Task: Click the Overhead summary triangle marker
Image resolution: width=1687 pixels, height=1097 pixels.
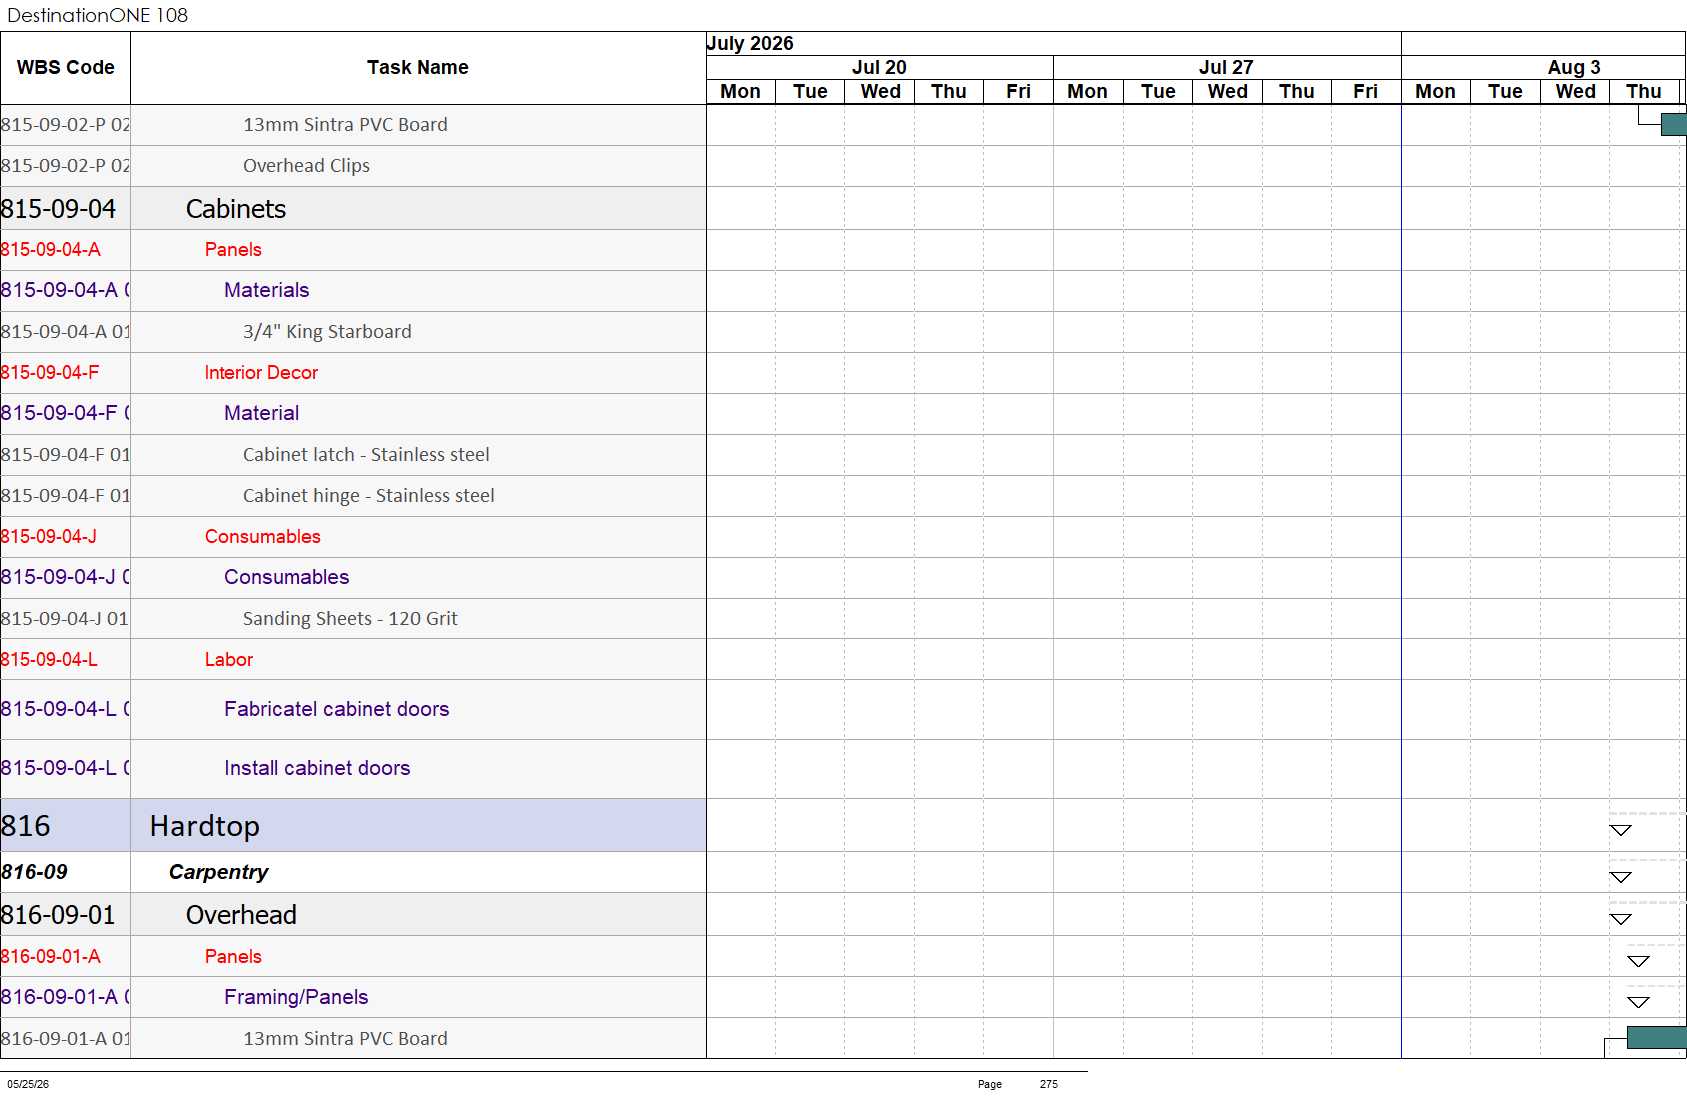Action: [1621, 919]
